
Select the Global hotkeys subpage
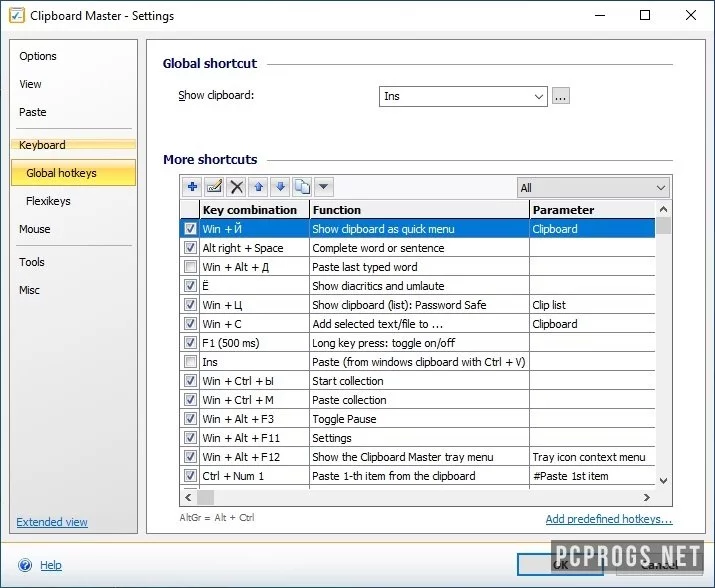pyautogui.click(x=73, y=173)
